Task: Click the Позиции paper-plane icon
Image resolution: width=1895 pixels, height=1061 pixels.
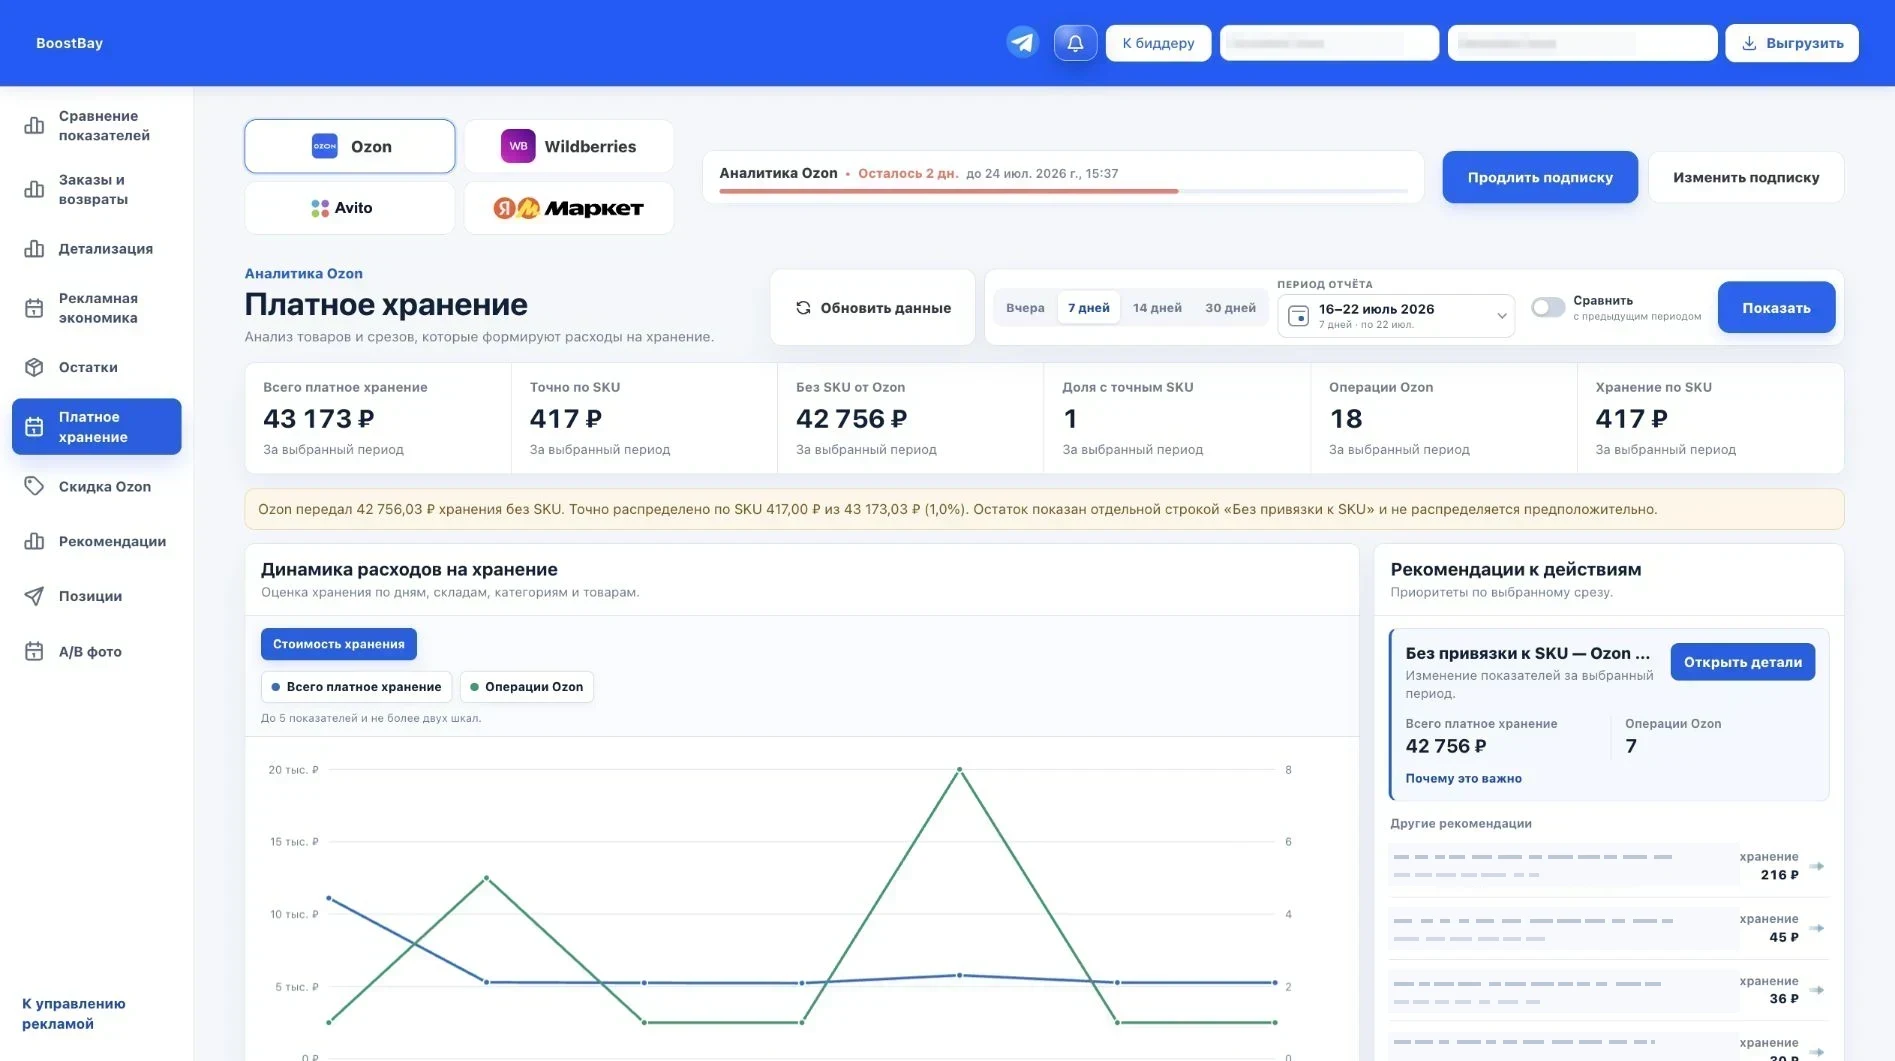Action: [34, 596]
